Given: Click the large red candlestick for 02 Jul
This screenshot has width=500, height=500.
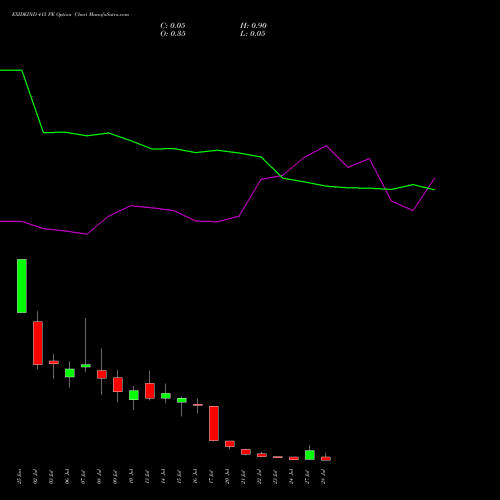Looking at the screenshot, I should (x=38, y=343).
